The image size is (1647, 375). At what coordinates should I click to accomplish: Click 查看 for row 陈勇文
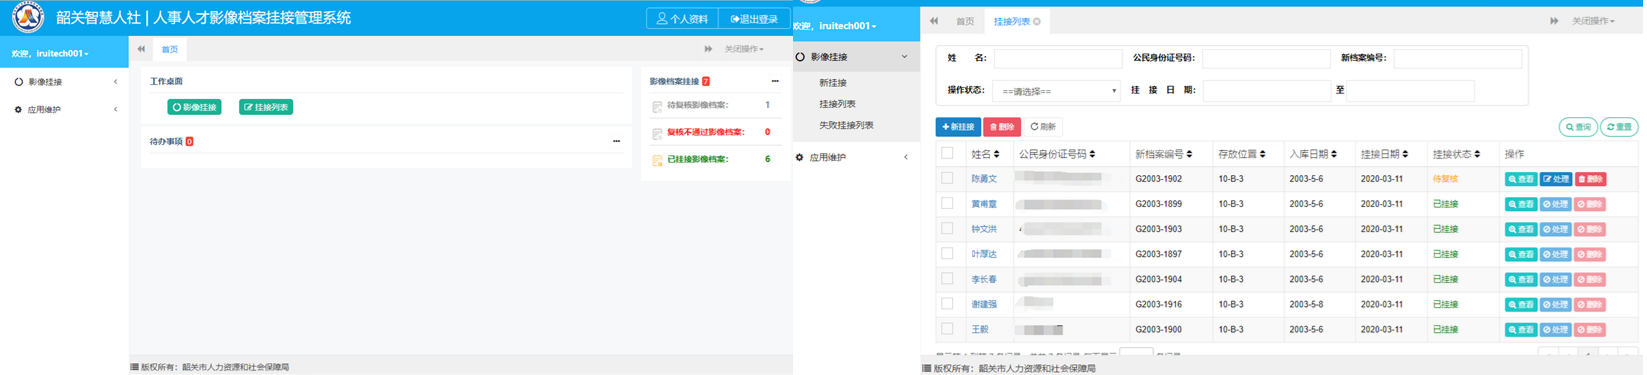point(1521,179)
